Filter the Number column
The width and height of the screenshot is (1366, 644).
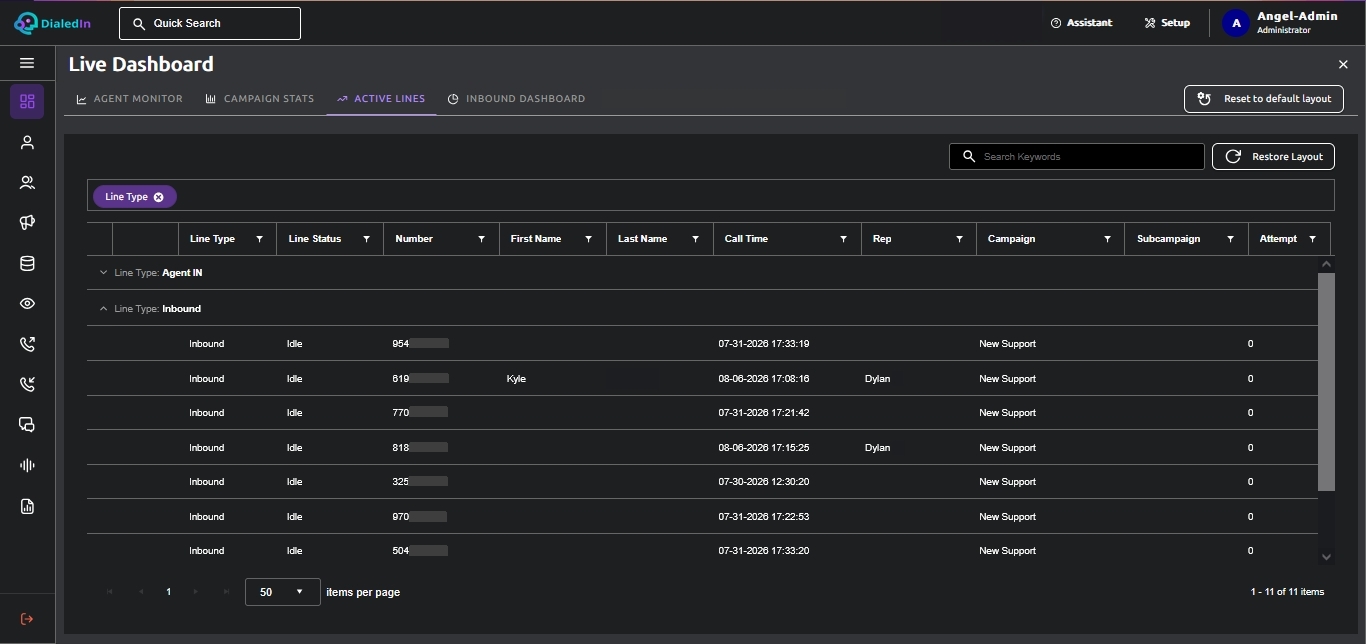pos(482,239)
